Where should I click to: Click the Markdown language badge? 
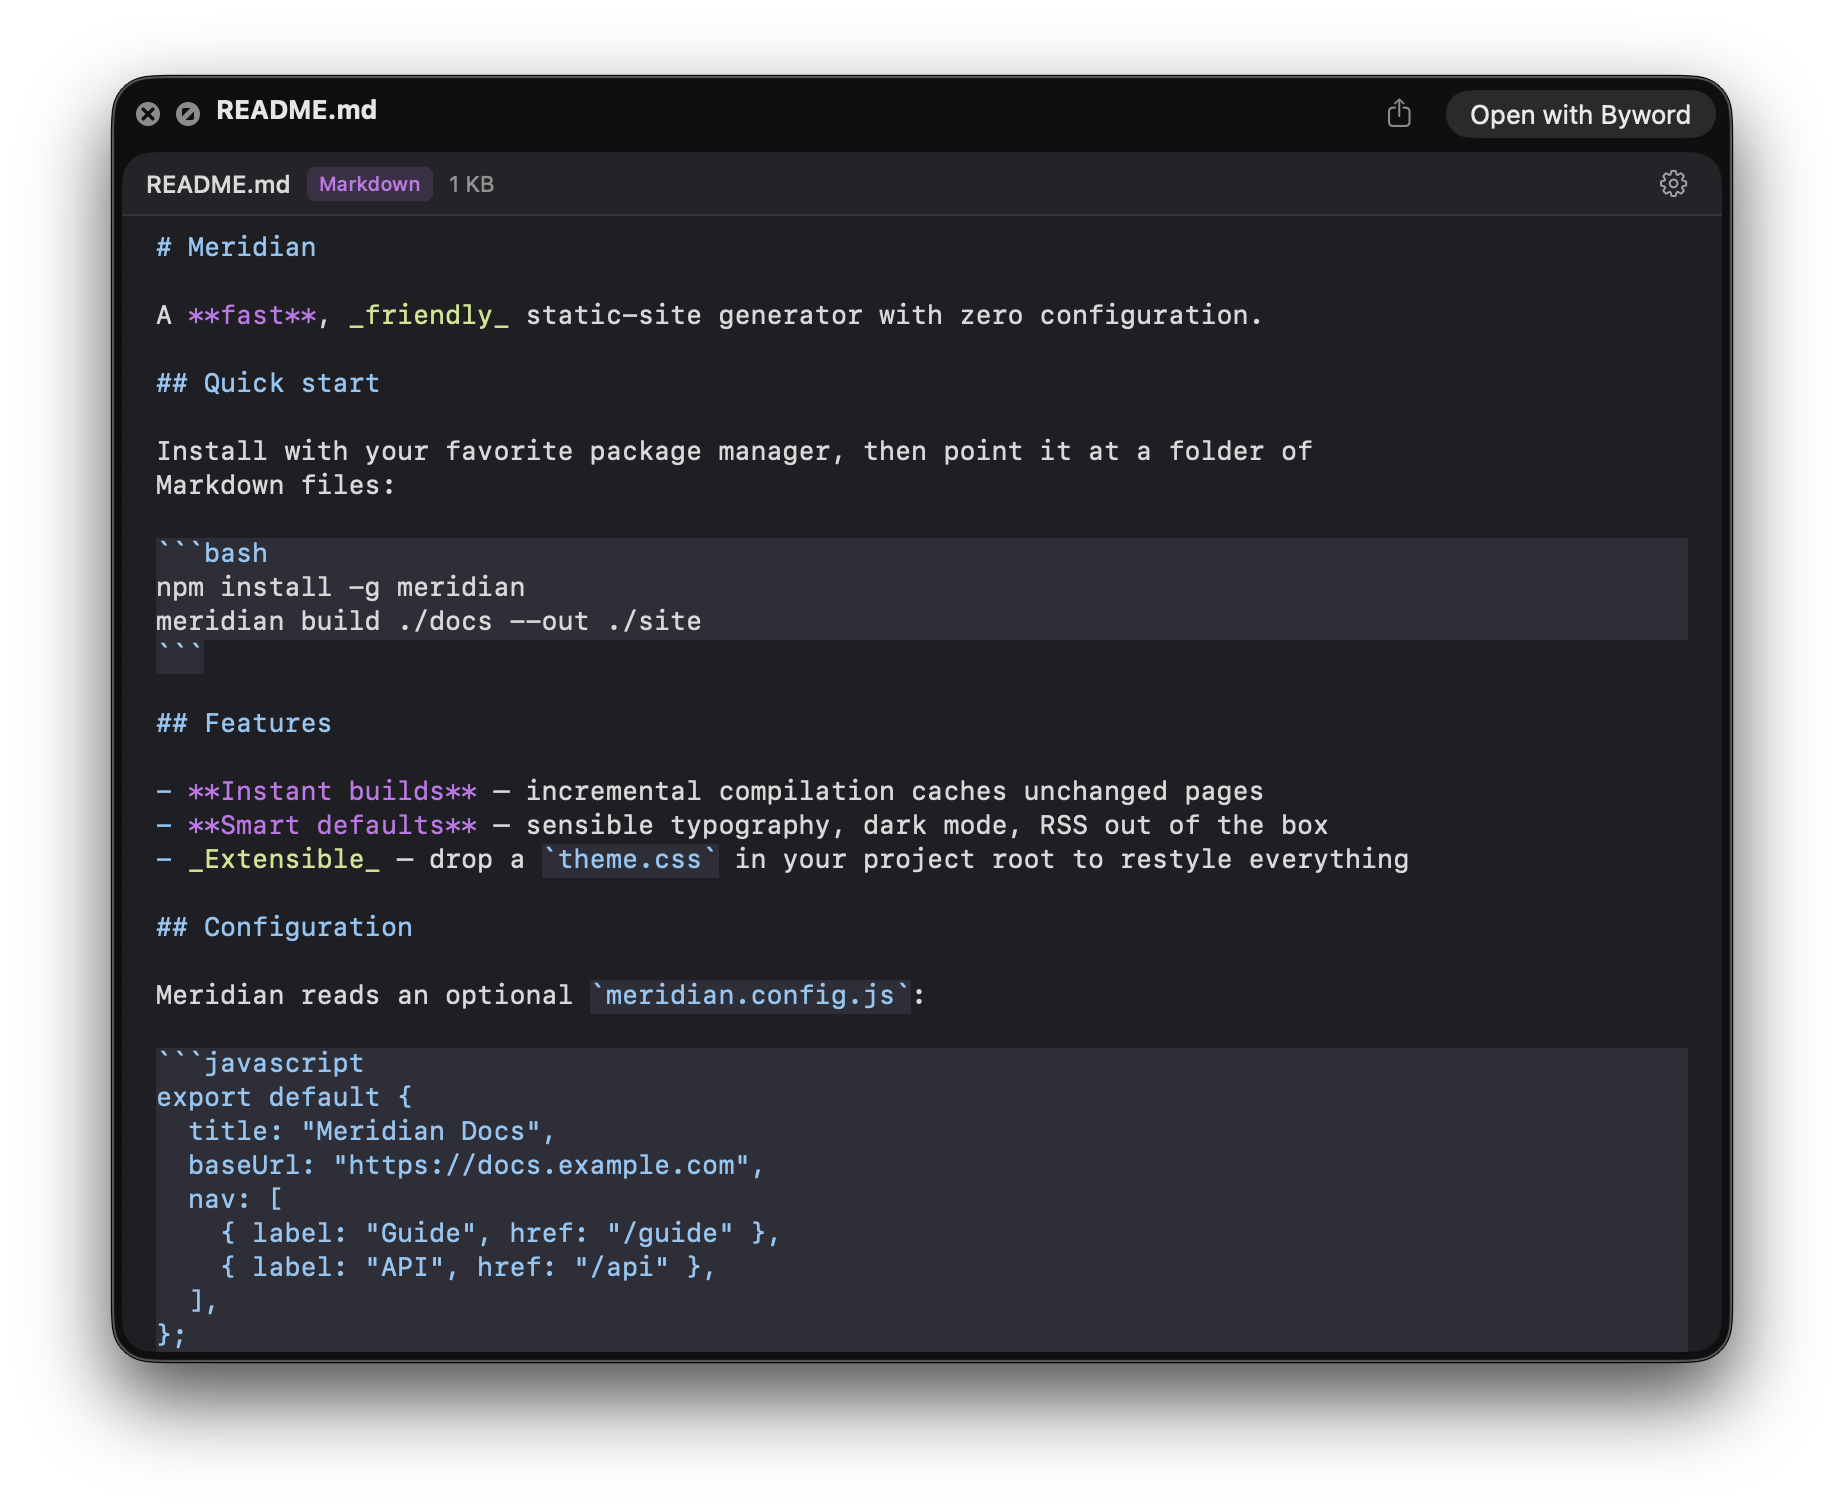[x=369, y=184]
